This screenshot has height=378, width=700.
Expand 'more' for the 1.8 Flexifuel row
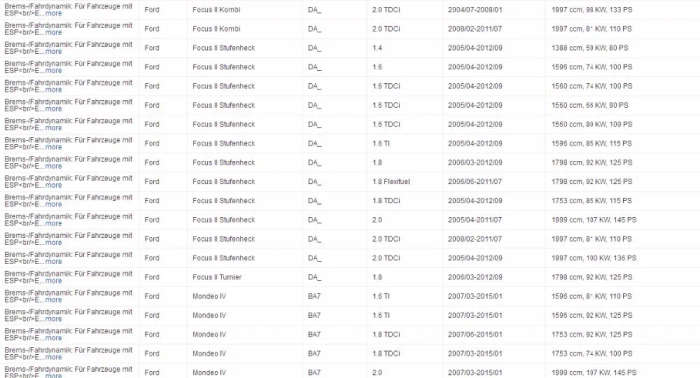(54, 185)
